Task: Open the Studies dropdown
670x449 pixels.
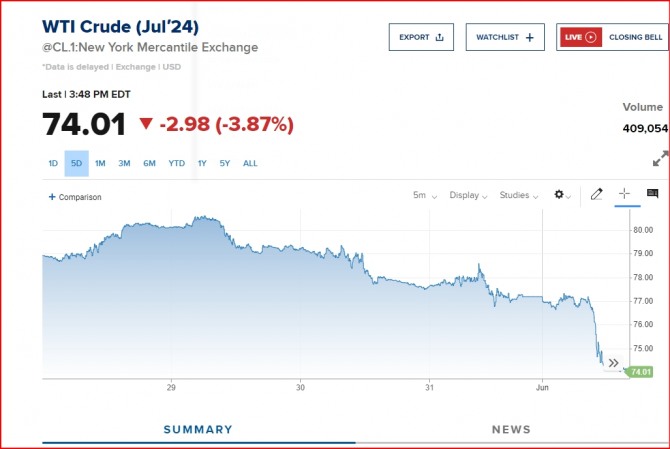Action: click(519, 195)
